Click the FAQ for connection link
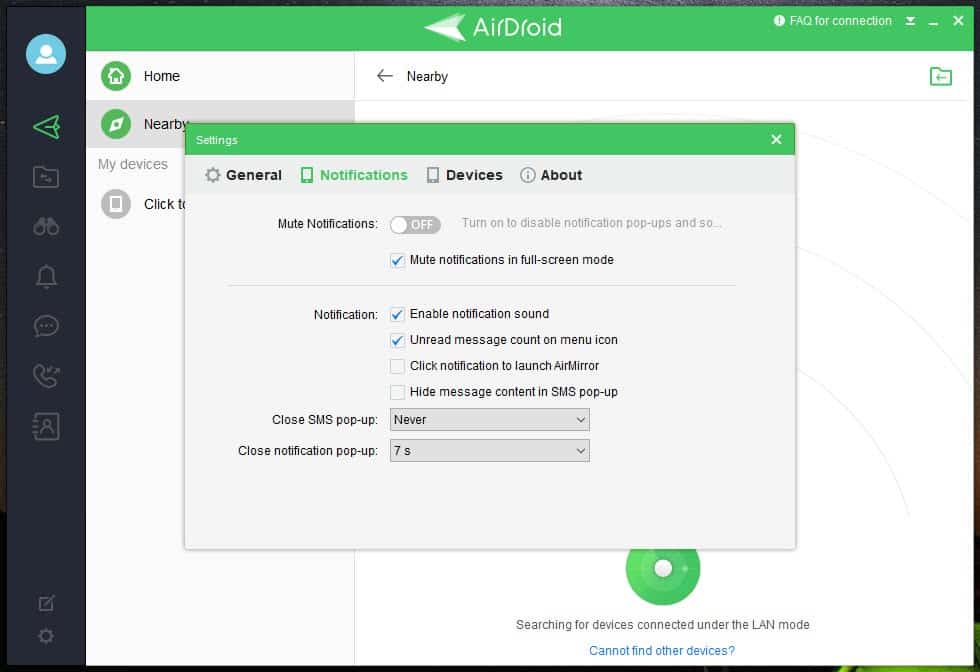This screenshot has height=672, width=980. click(x=839, y=21)
